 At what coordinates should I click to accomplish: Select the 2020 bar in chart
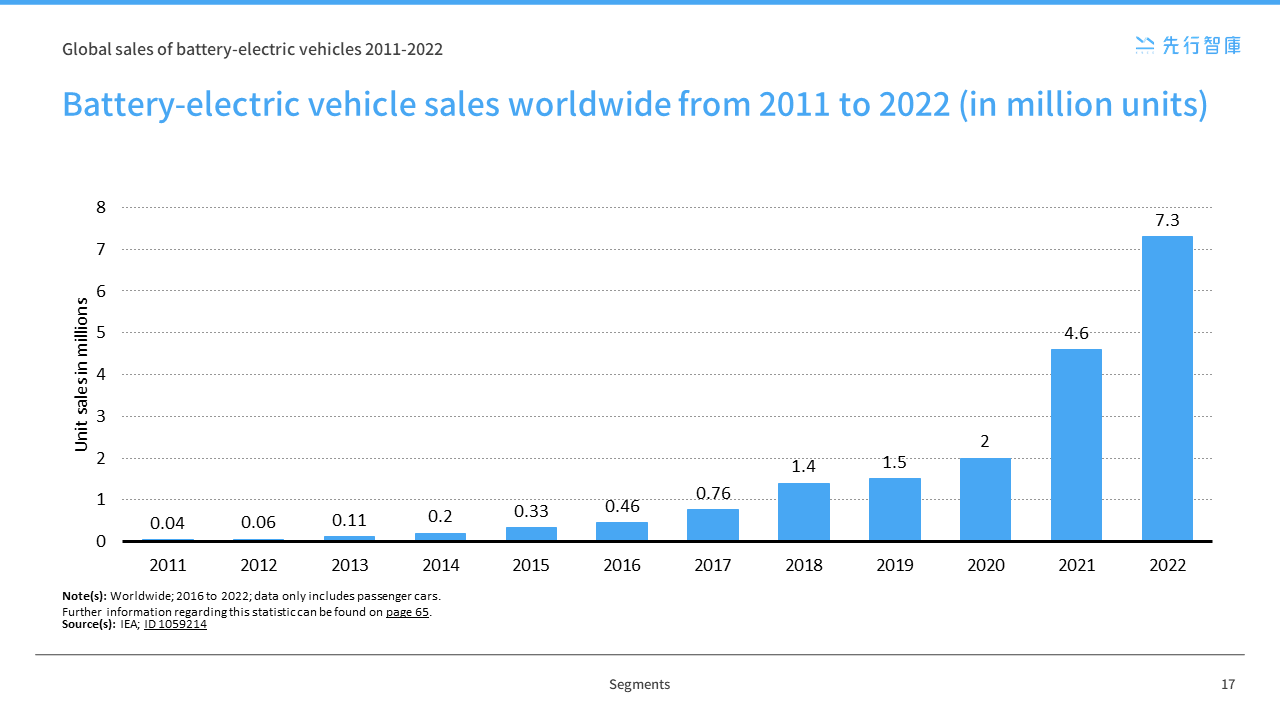point(985,499)
